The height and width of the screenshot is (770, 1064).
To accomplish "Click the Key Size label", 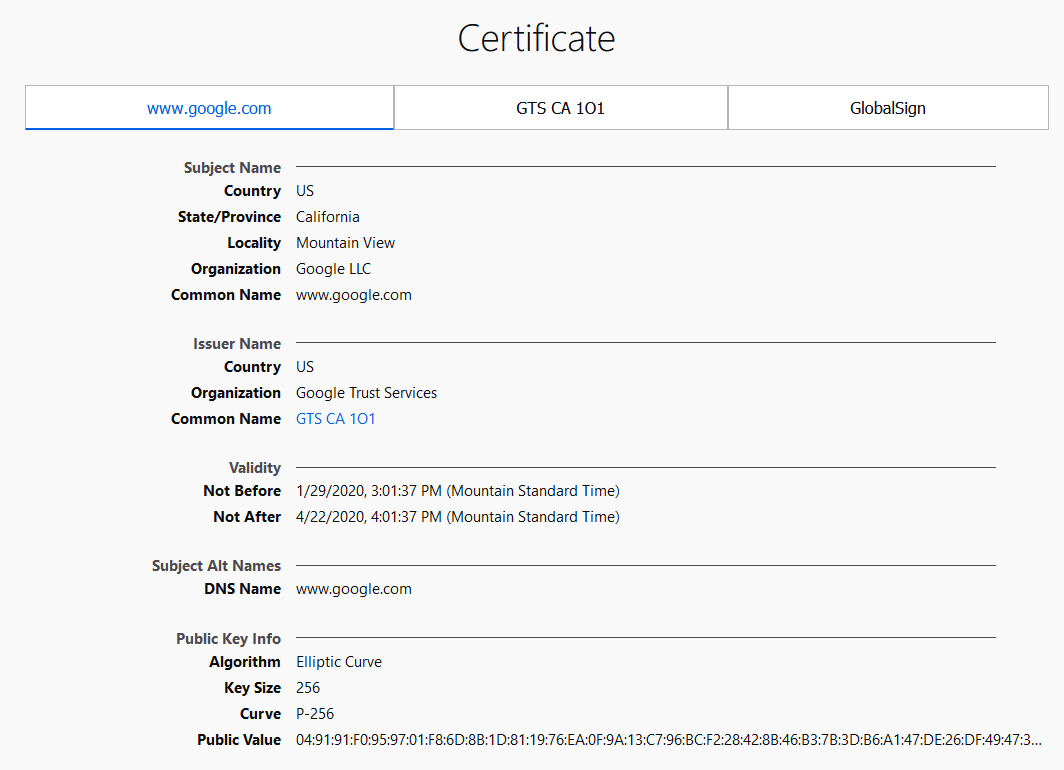I will (x=252, y=688).
